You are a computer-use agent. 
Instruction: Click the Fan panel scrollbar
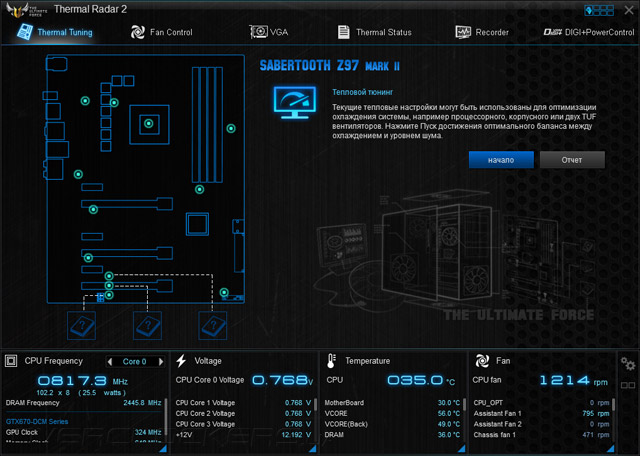tap(613, 405)
